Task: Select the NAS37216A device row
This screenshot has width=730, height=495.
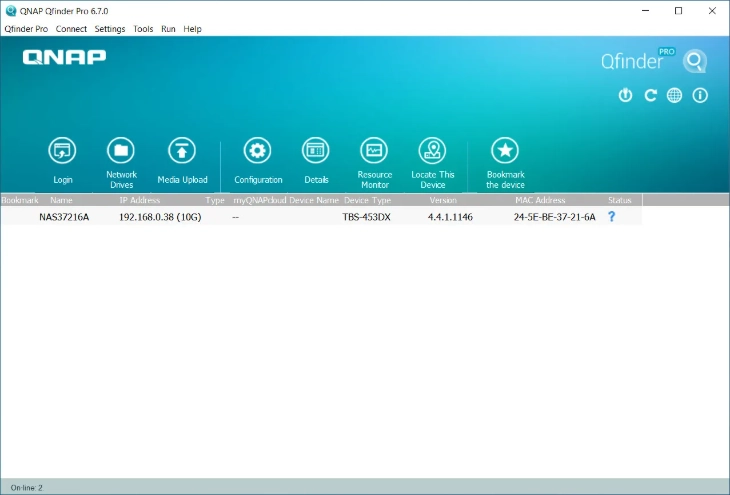Action: pyautogui.click(x=321, y=217)
